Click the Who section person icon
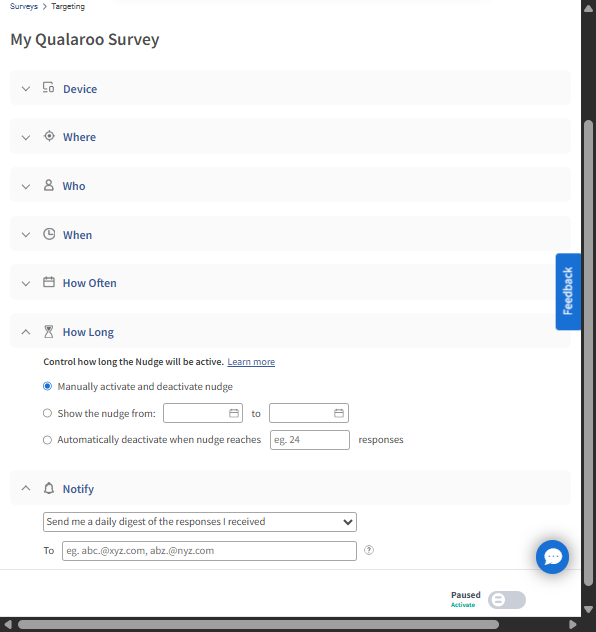The width and height of the screenshot is (596, 632). click(48, 185)
